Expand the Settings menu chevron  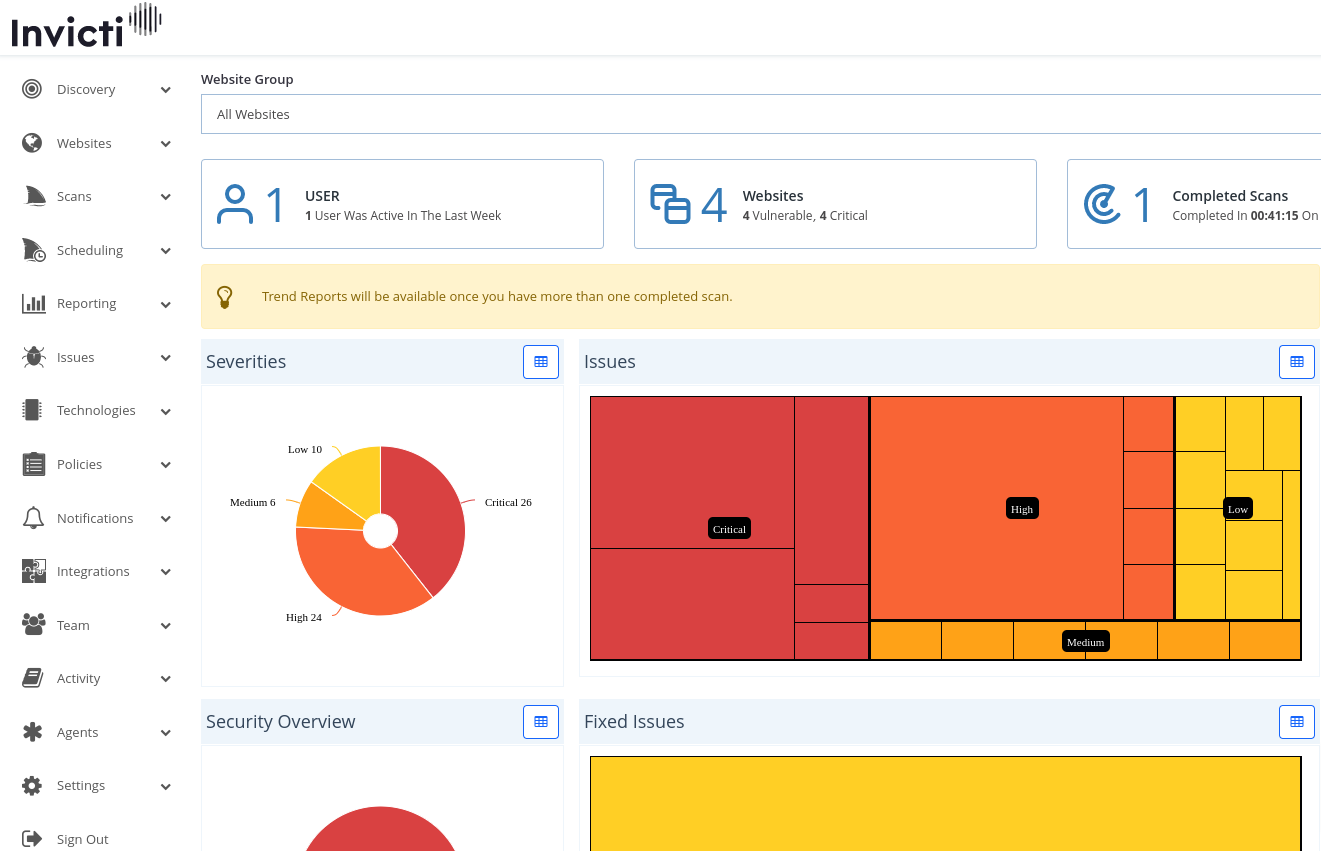click(x=166, y=786)
